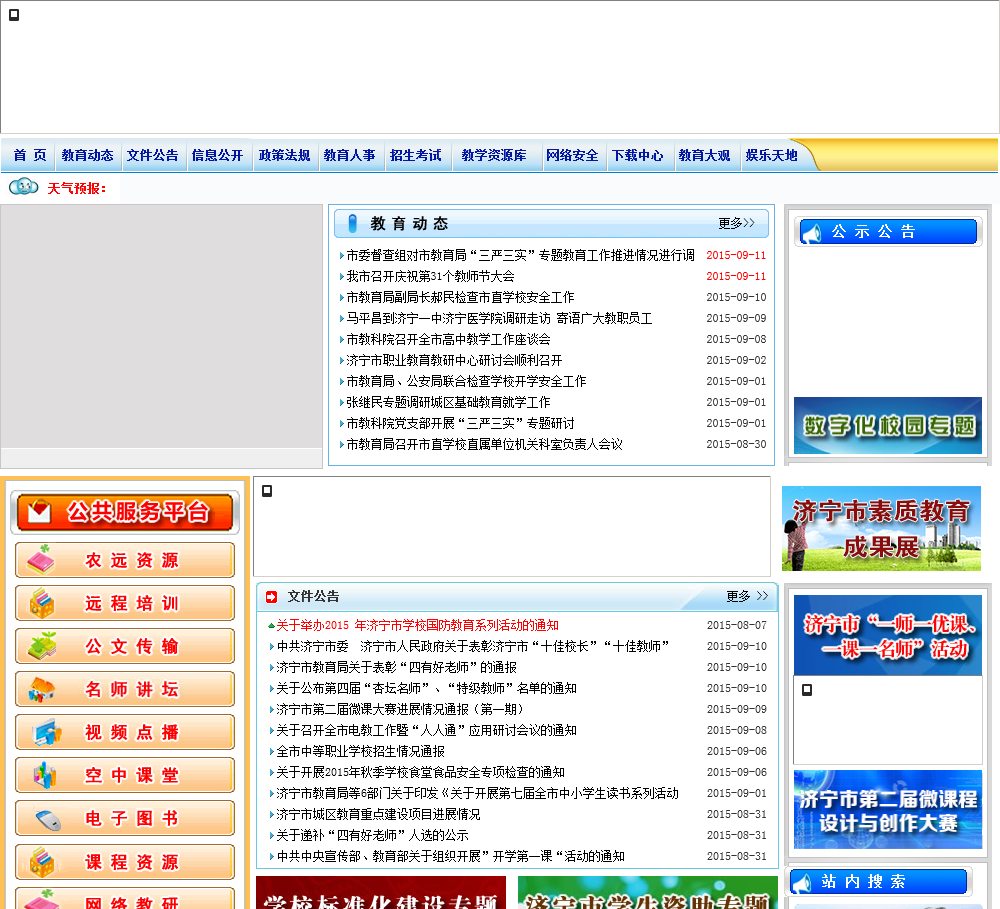Click the 公共服务平台 banner
This screenshot has width=1000, height=909.
125,512
